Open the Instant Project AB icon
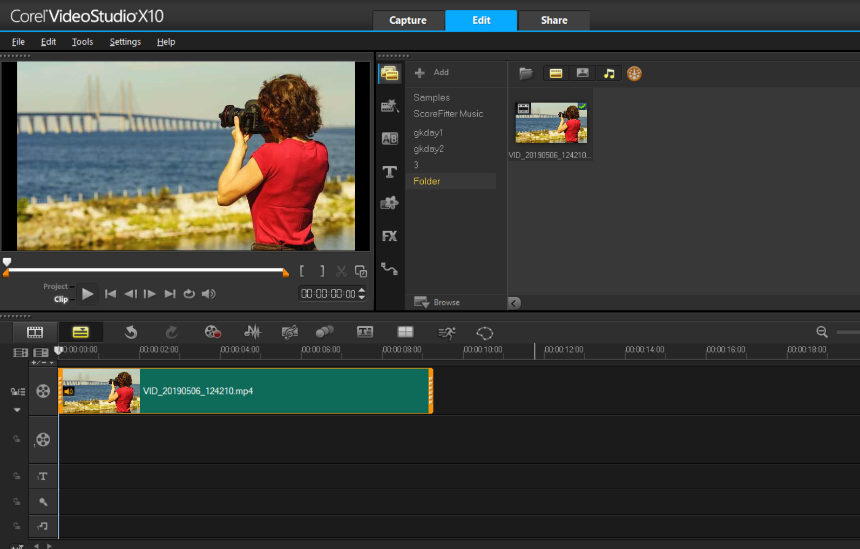This screenshot has width=860, height=549. click(x=389, y=139)
